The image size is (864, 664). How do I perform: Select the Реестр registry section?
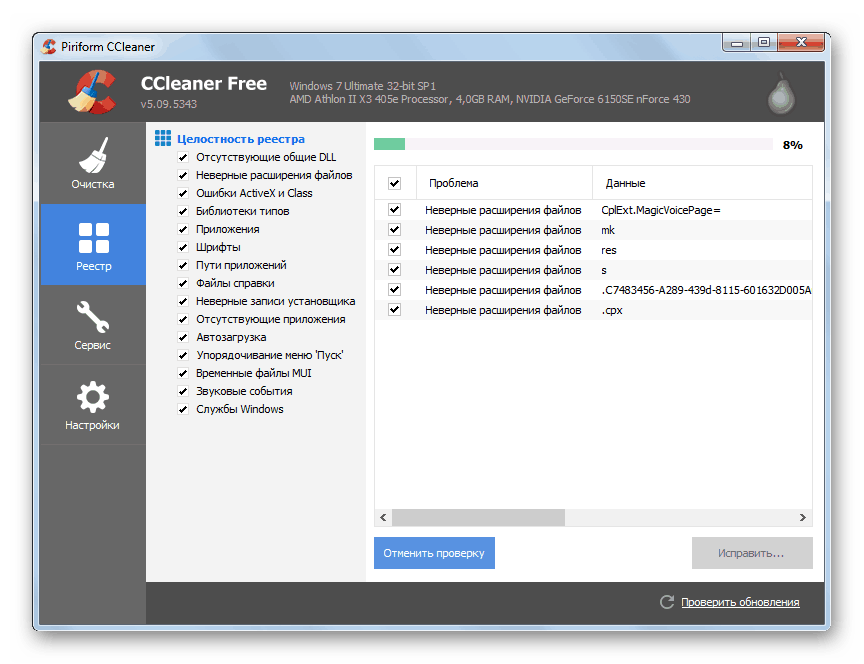tap(93, 245)
